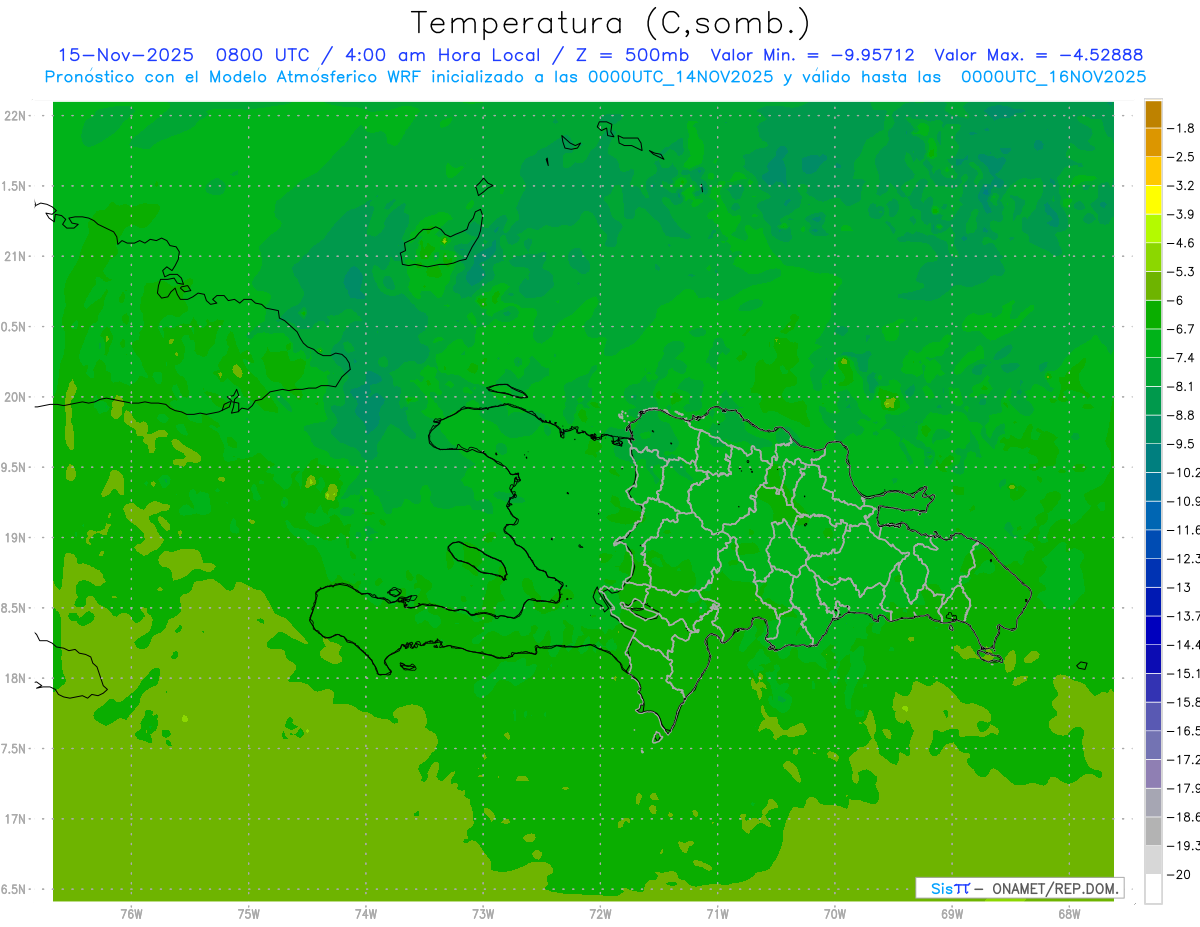This screenshot has height=927, width=1200.
Task: Click the 17N latitude label
Action: 17,819
